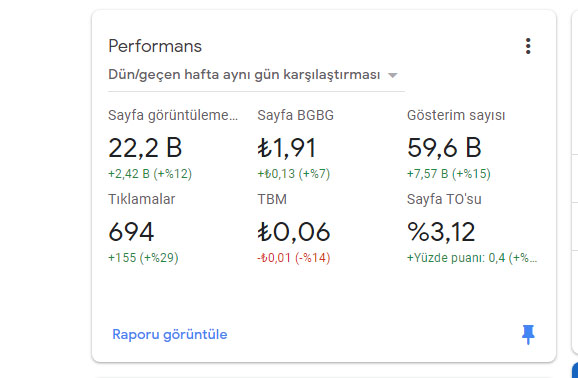This screenshot has width=578, height=378.
Task: Expand the comparison period dropdown arrow
Action: 393,75
